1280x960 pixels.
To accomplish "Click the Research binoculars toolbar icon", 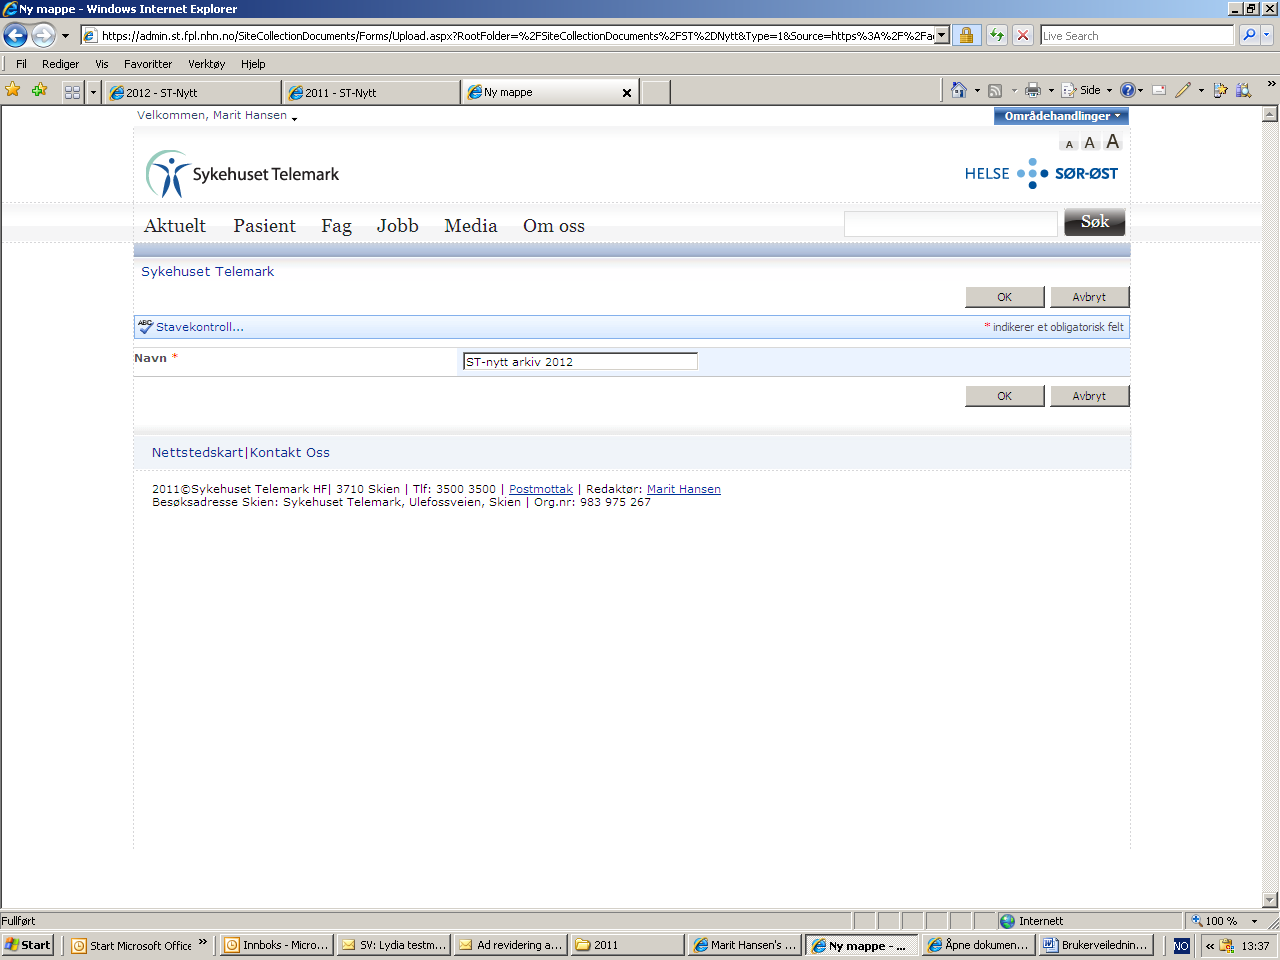I will (1244, 90).
